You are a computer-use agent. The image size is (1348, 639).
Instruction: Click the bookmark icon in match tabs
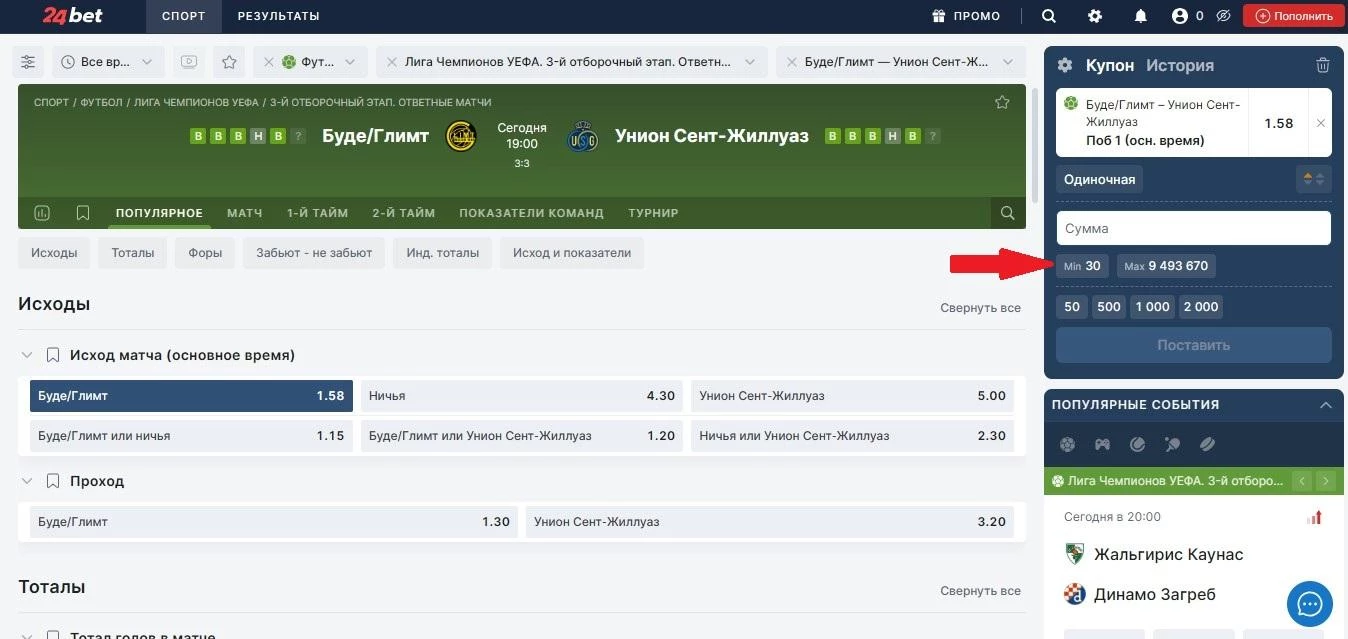[83, 213]
